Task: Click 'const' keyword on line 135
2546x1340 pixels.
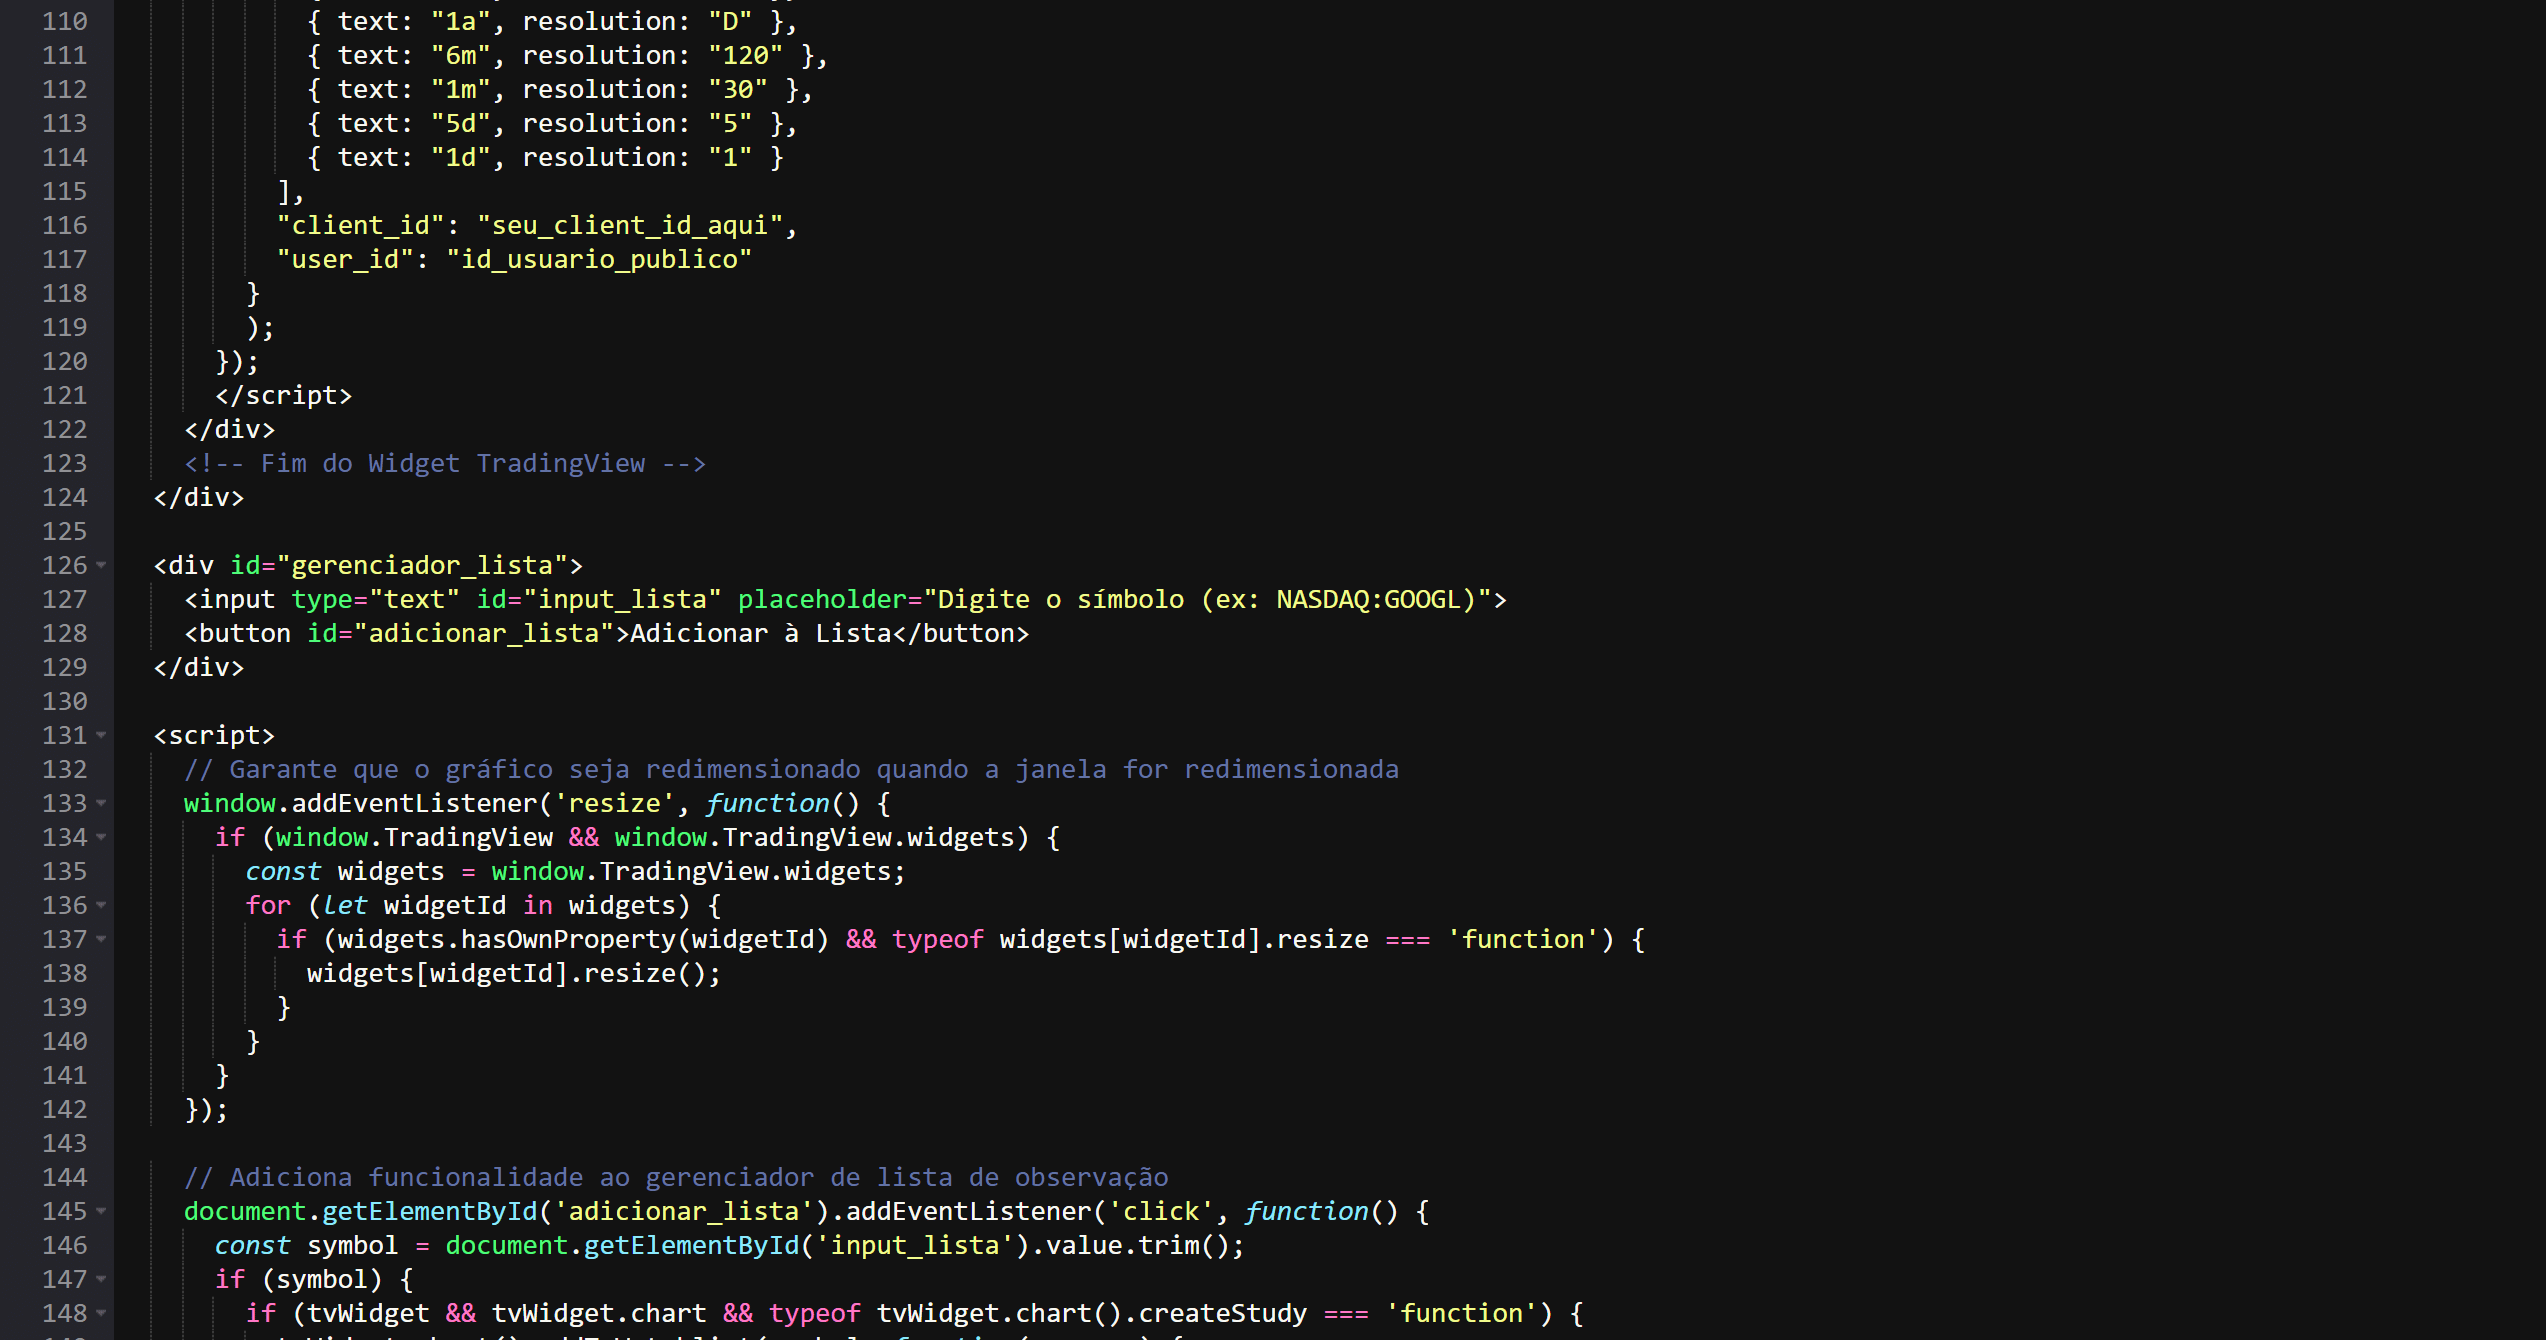Action: (x=283, y=872)
